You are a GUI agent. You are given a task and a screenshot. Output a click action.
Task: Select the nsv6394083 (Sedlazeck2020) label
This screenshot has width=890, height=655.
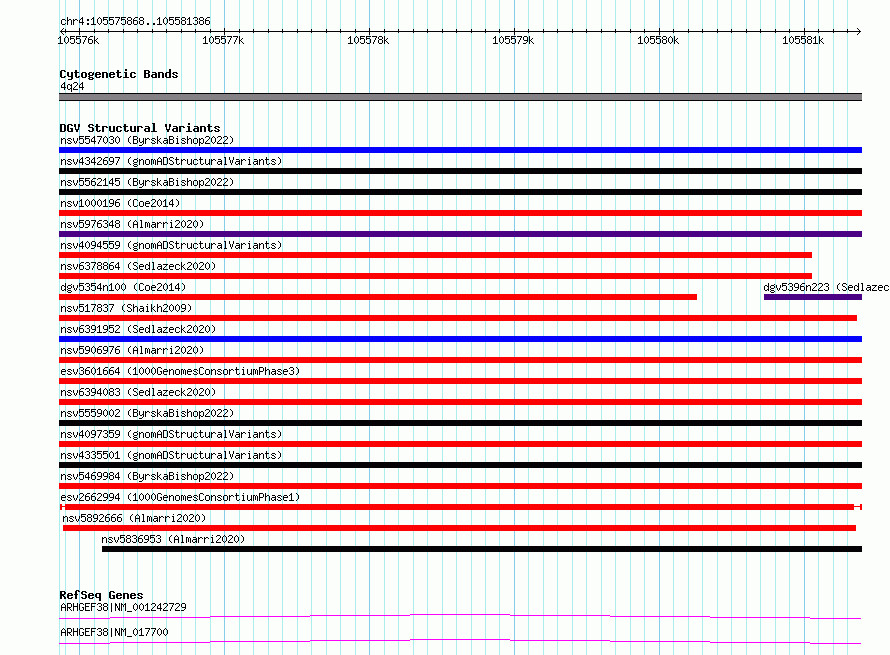point(138,392)
